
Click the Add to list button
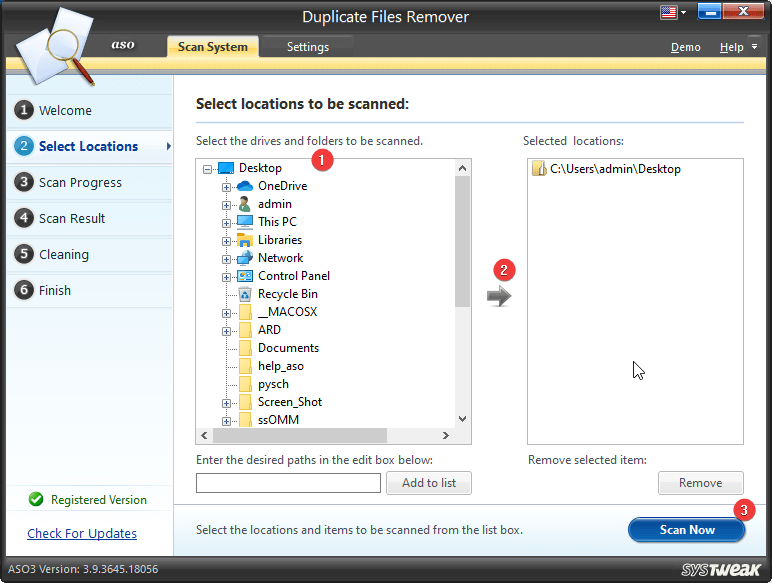click(429, 483)
